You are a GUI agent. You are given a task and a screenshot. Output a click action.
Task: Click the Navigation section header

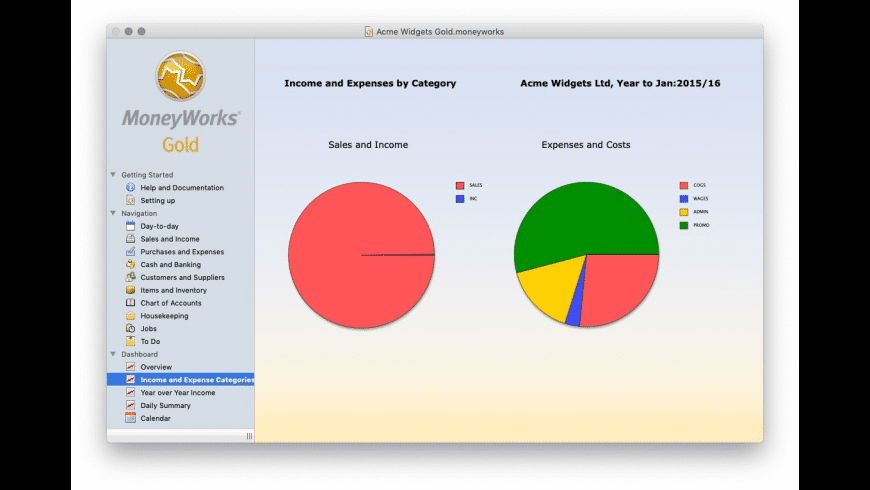(x=139, y=213)
